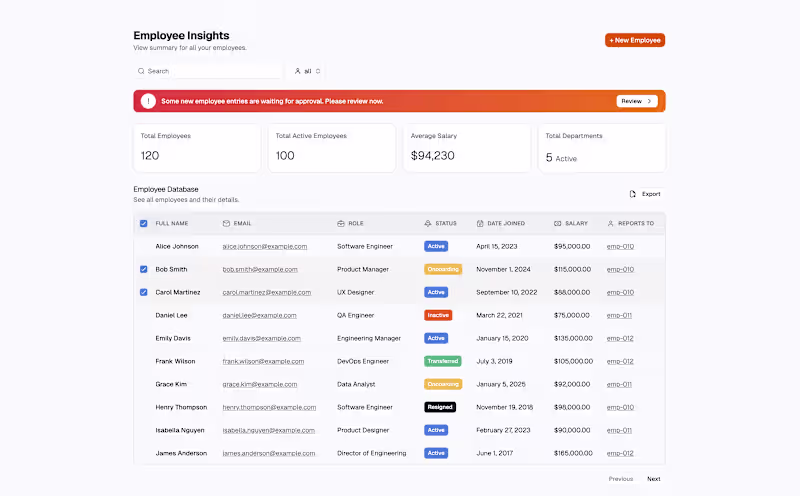Click into the Search input field
This screenshot has height=496, width=800.
tap(208, 71)
